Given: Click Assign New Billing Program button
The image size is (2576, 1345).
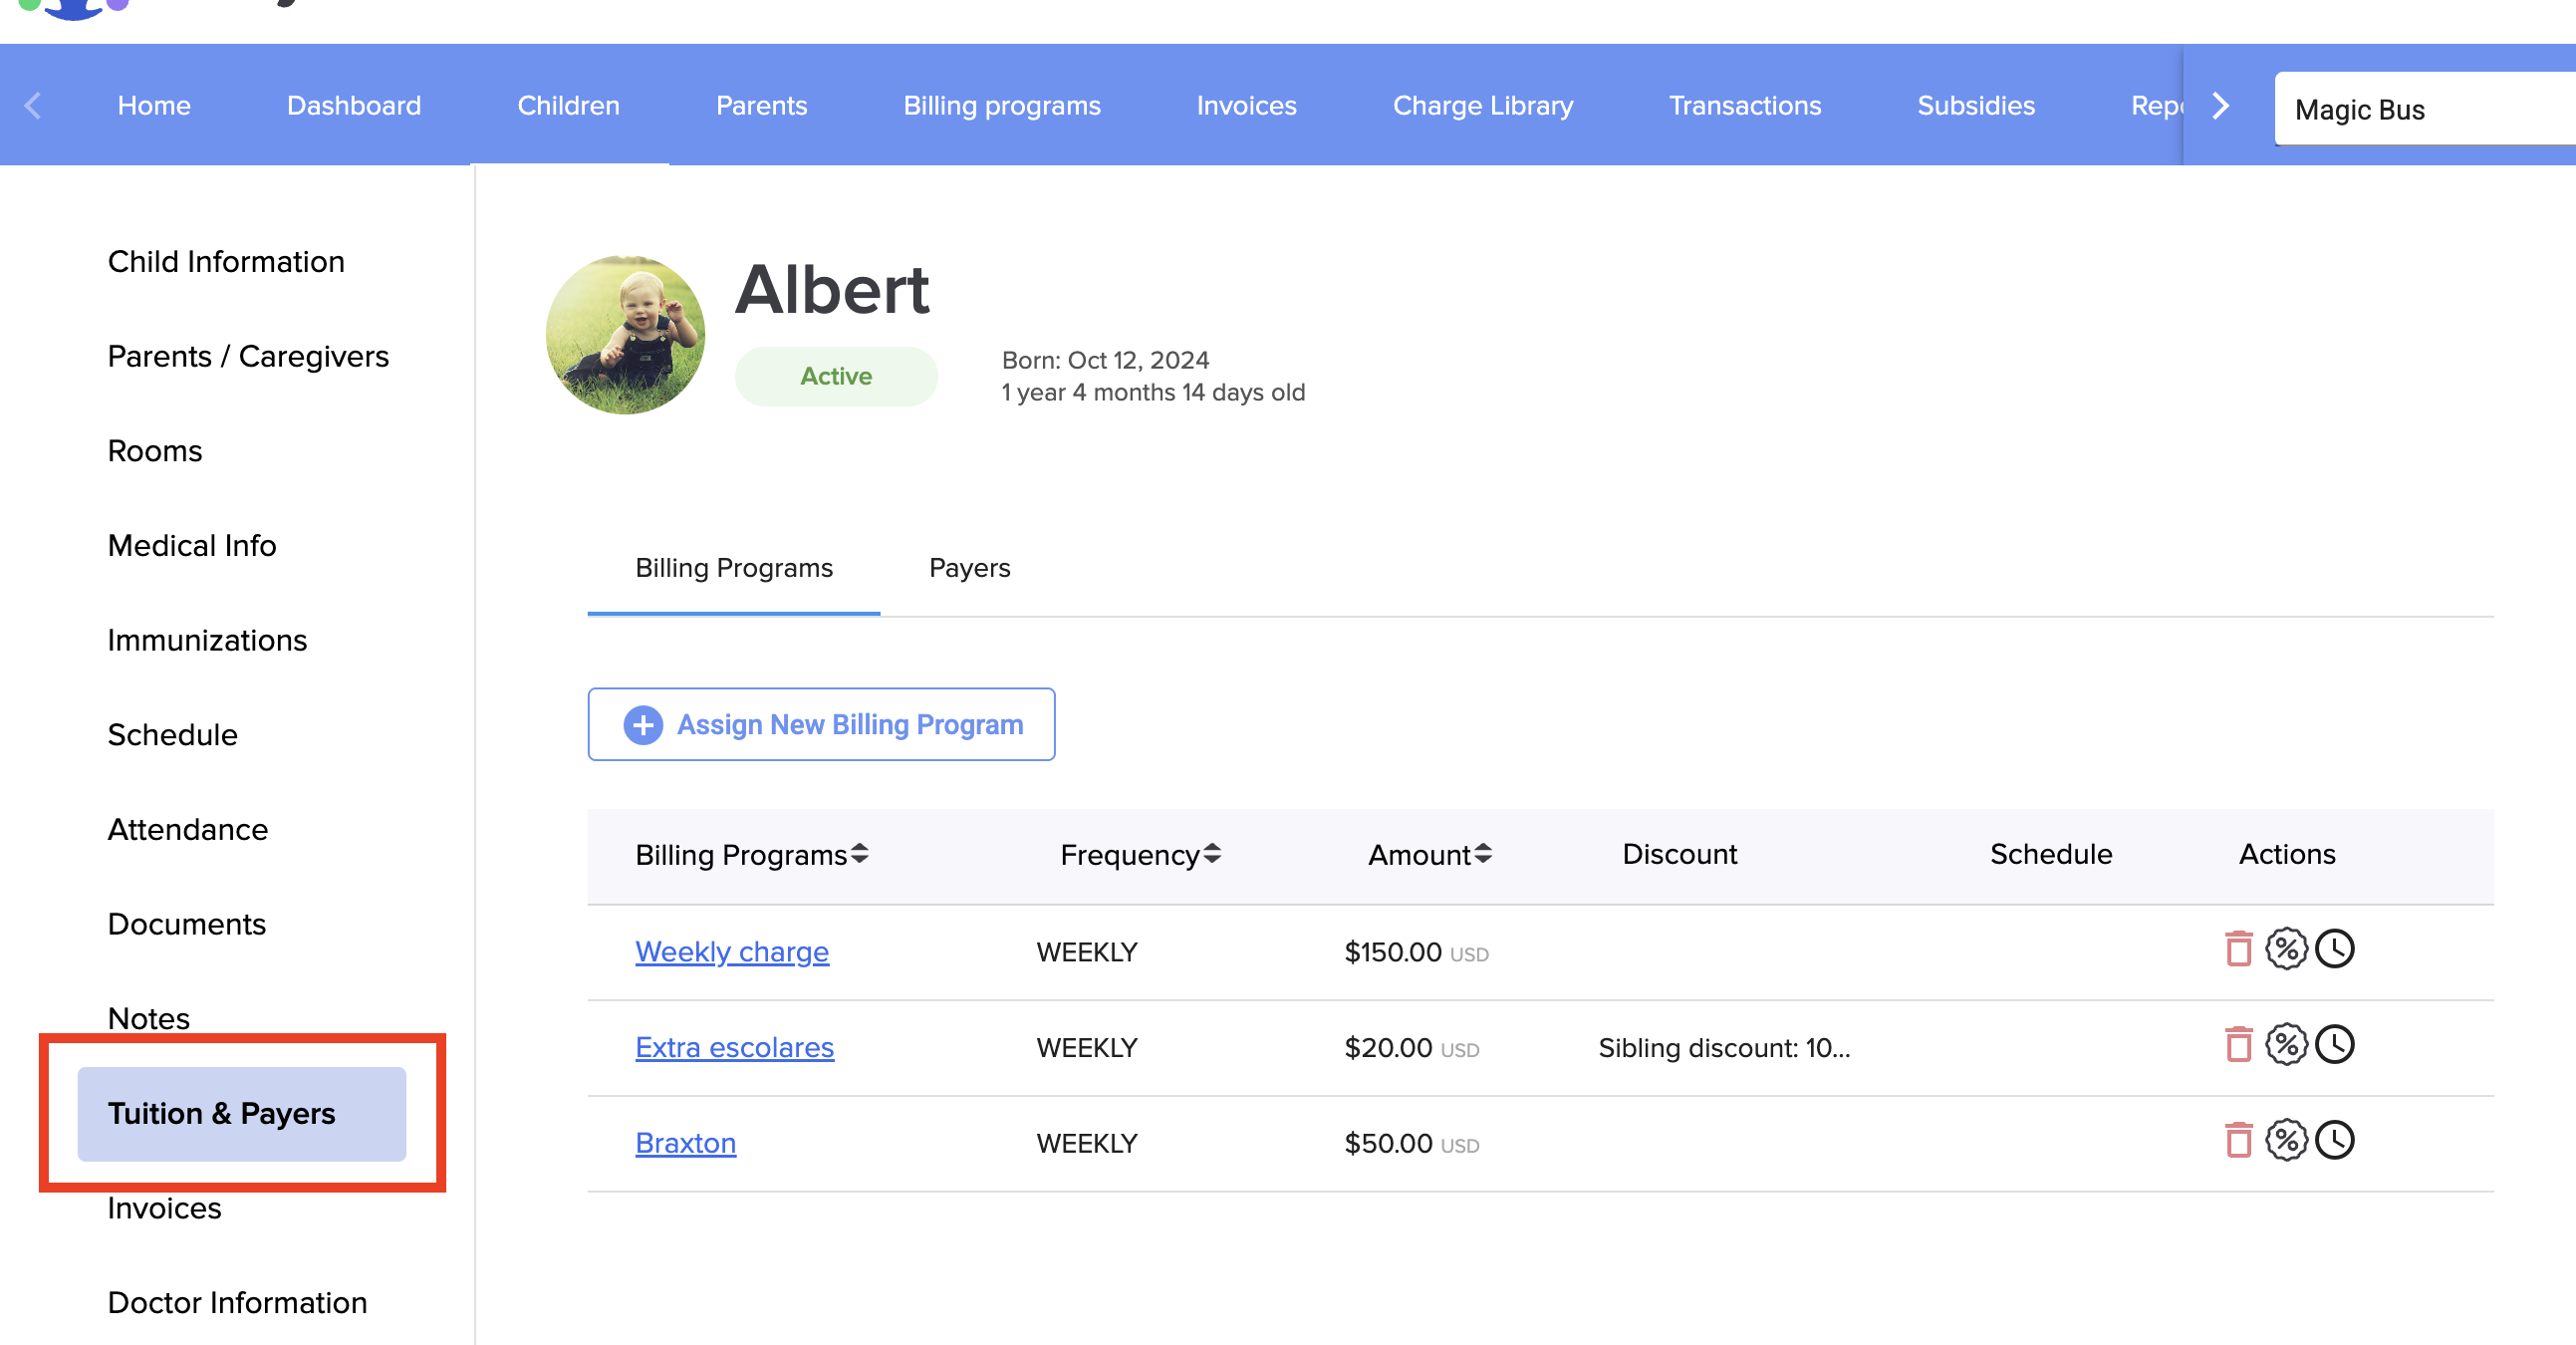Looking at the screenshot, I should (x=821, y=725).
